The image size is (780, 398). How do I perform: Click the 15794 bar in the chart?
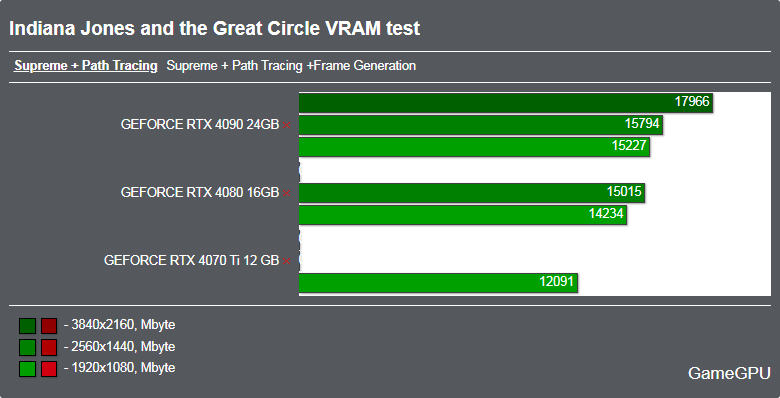click(481, 124)
